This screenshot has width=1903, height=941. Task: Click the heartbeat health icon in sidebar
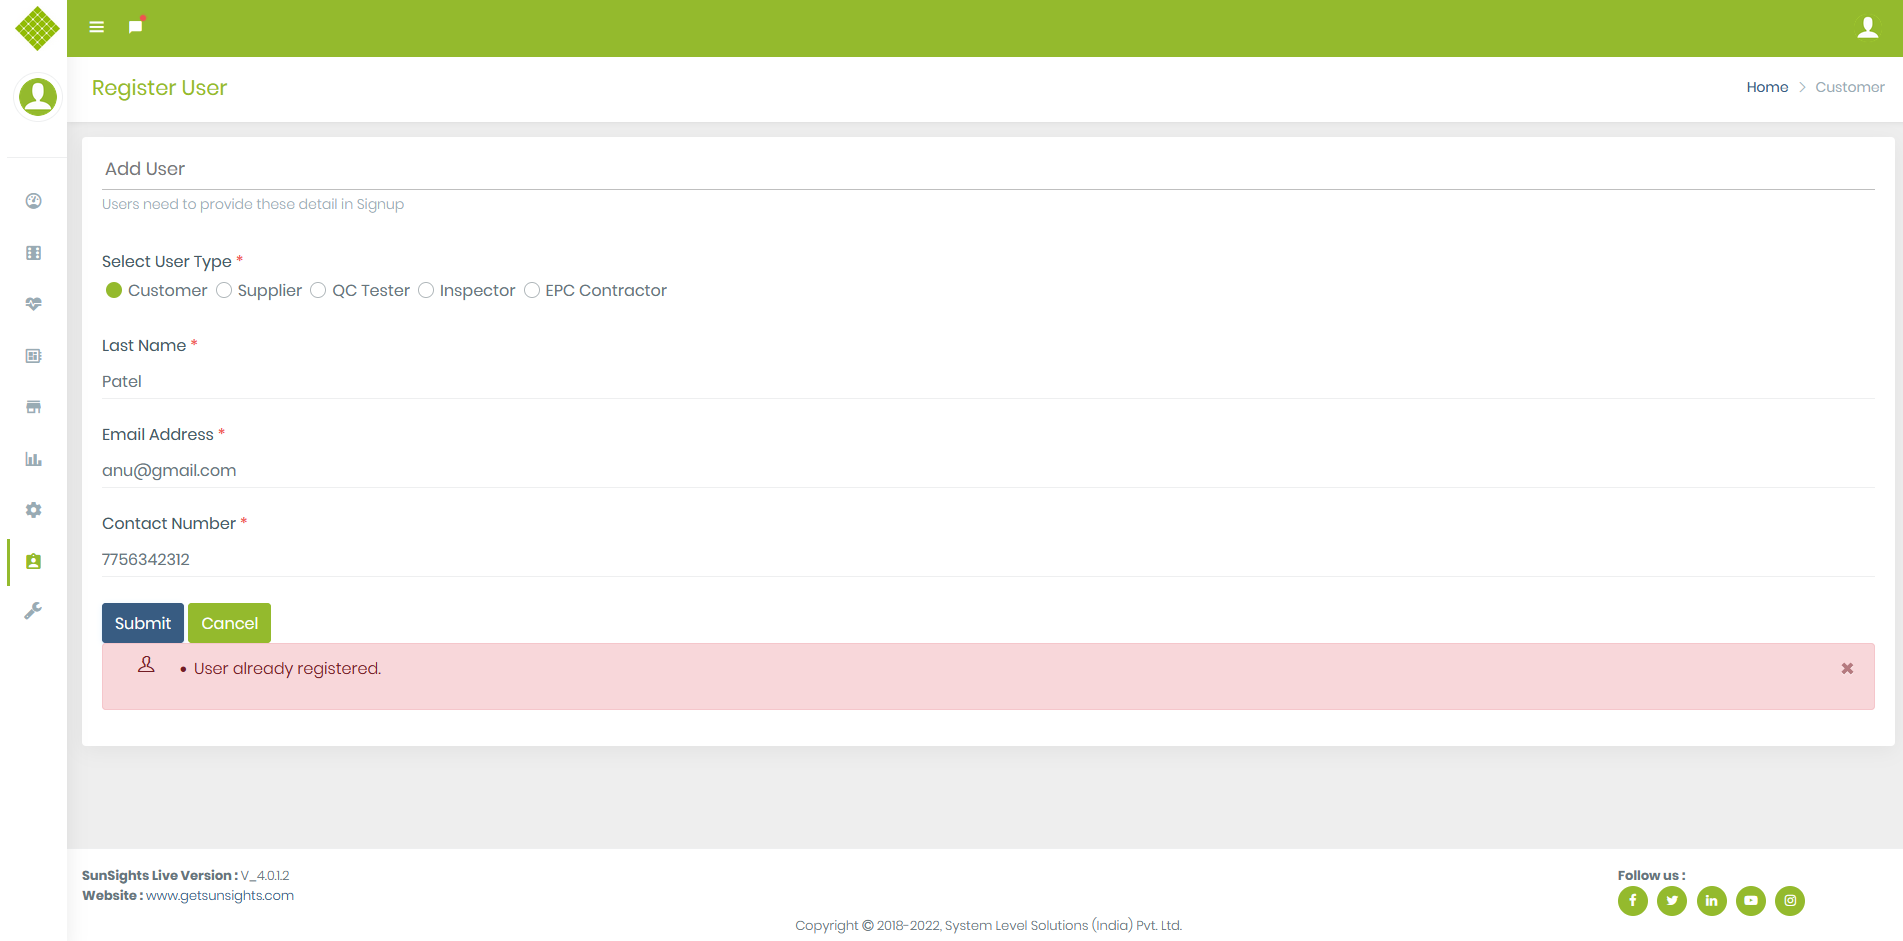point(34,304)
